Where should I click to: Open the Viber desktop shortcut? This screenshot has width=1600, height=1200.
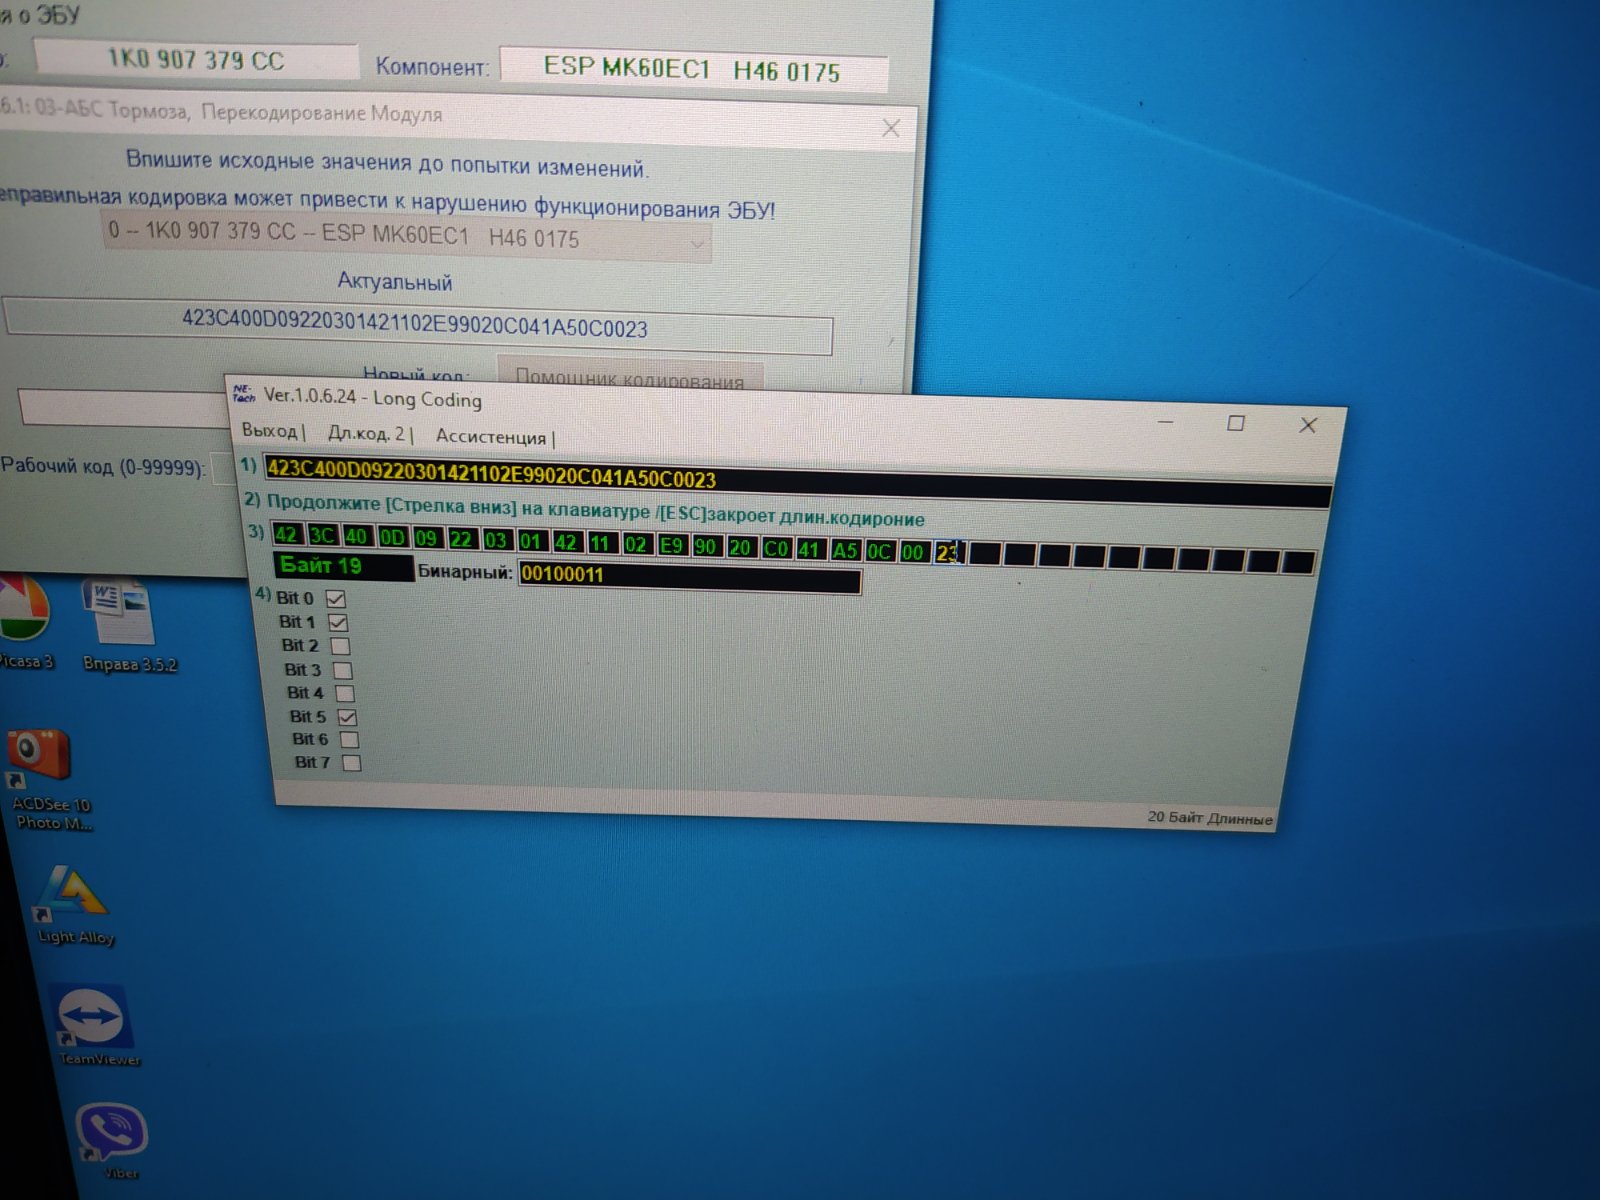coord(111,1135)
